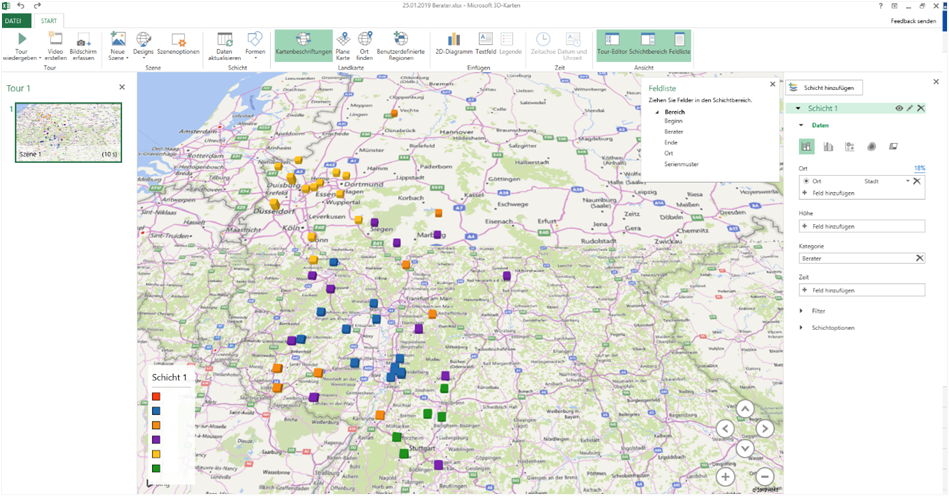
Task: Collapse the Schicht 1 layer section
Action: [x=798, y=108]
